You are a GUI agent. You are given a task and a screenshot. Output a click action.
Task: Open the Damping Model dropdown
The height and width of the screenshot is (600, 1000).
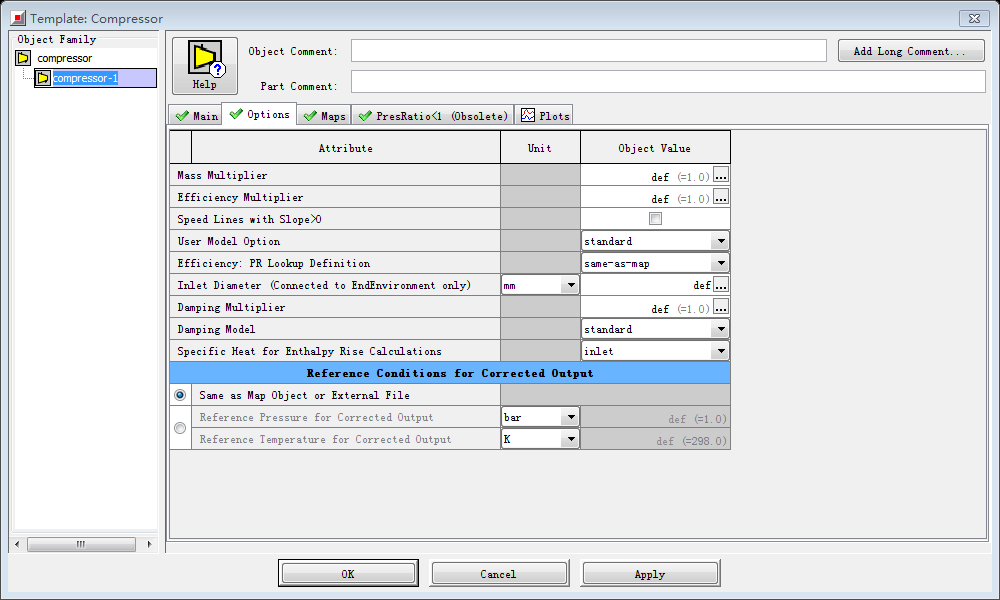point(719,329)
